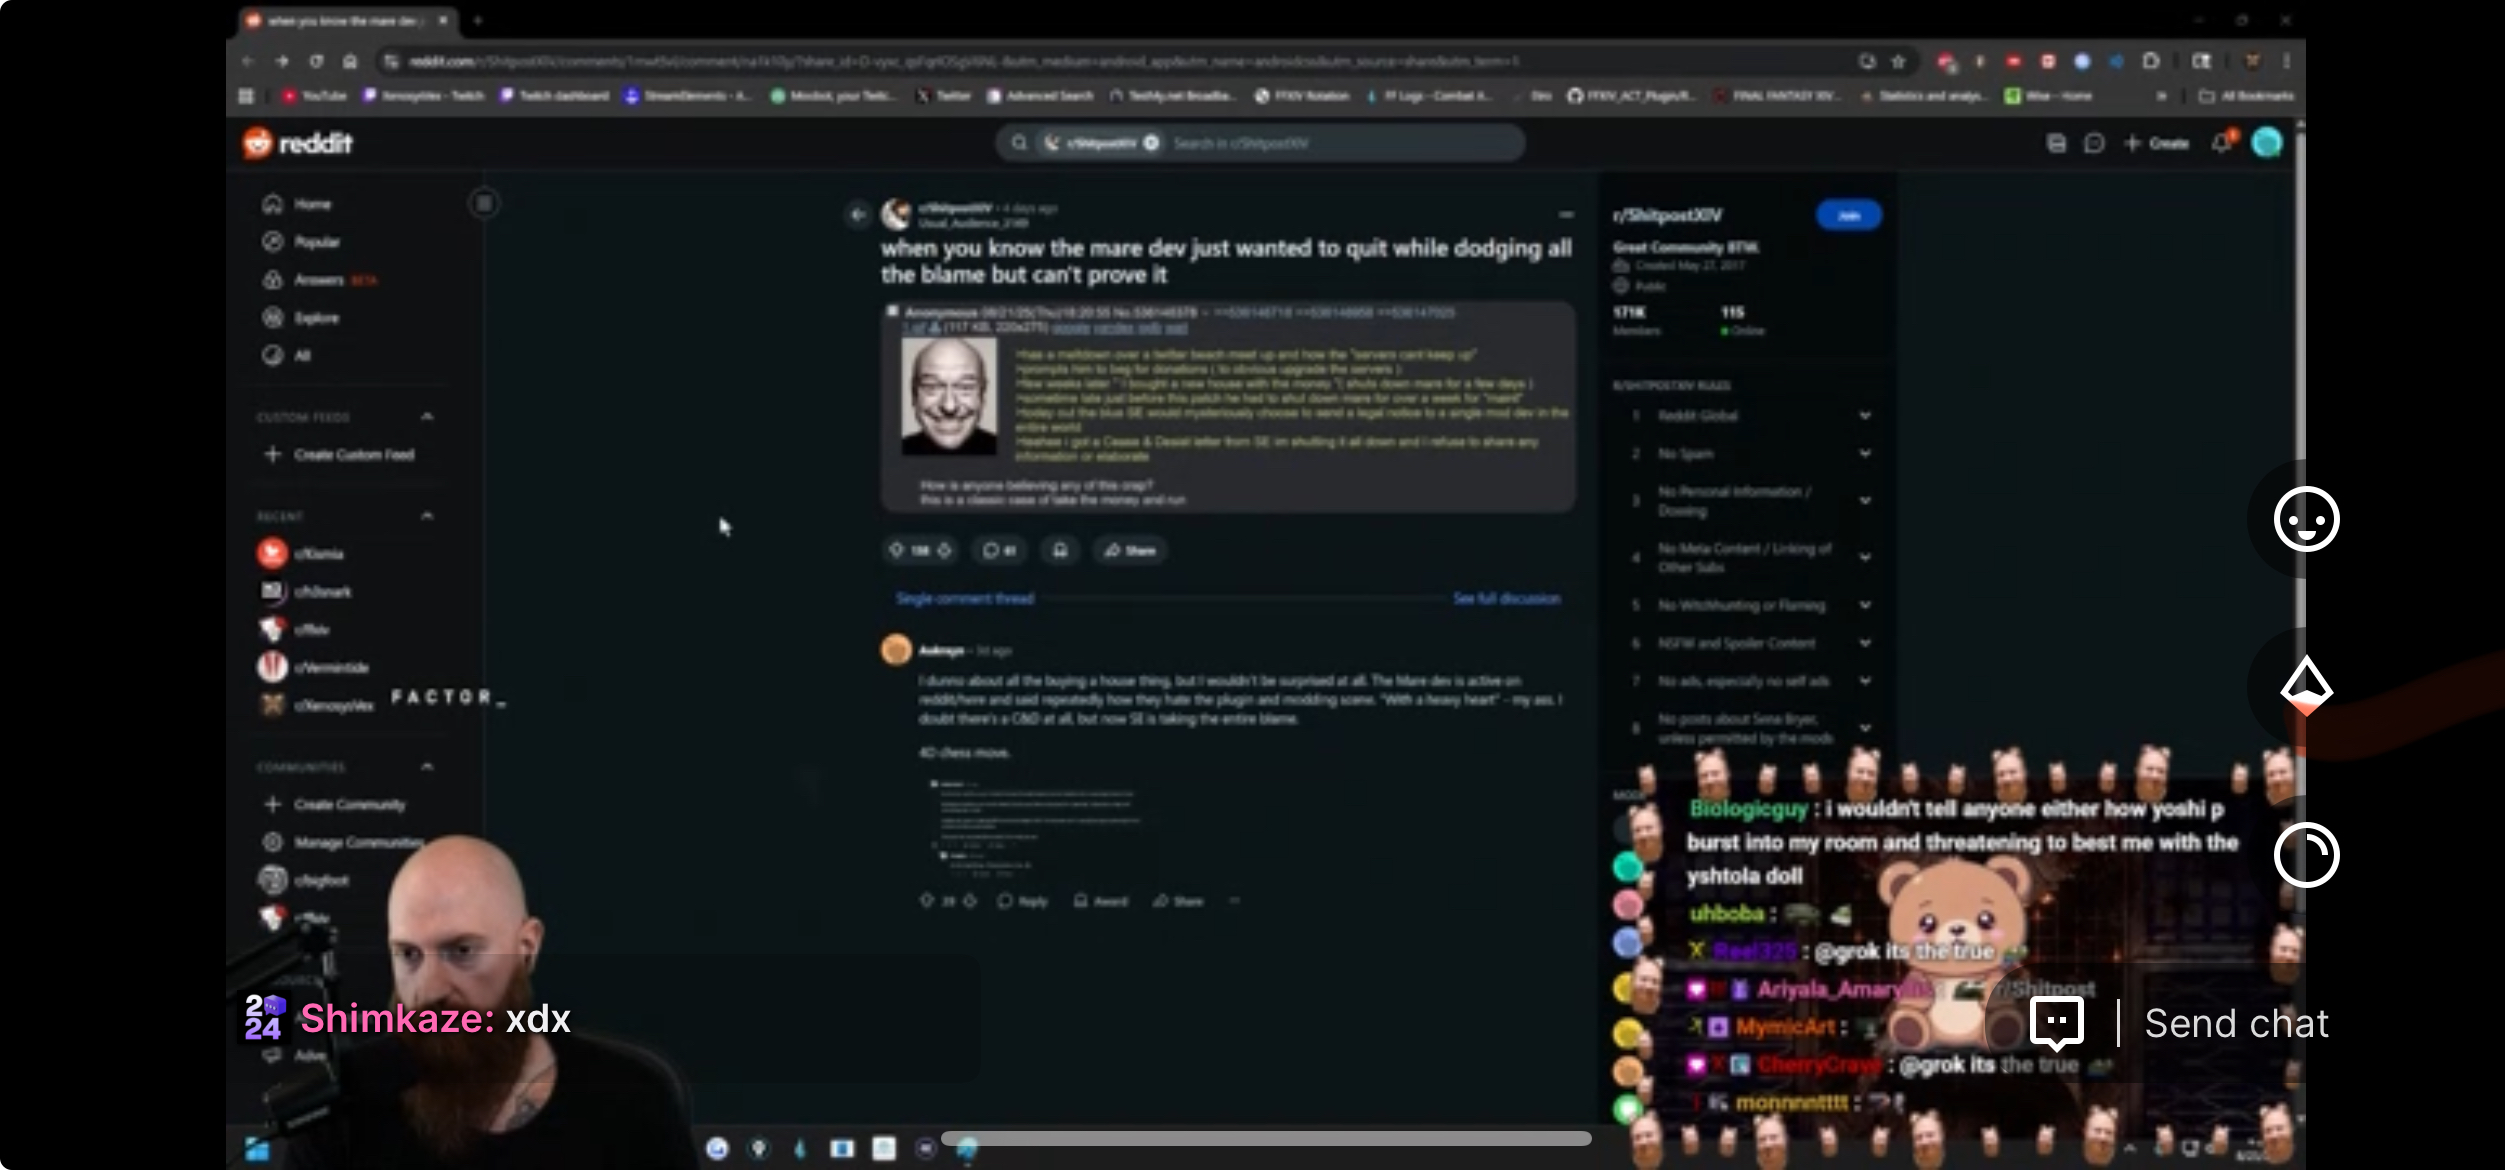Image resolution: width=2505 pixels, height=1170 pixels.
Task: Upvote the mare dev post
Action: (897, 550)
